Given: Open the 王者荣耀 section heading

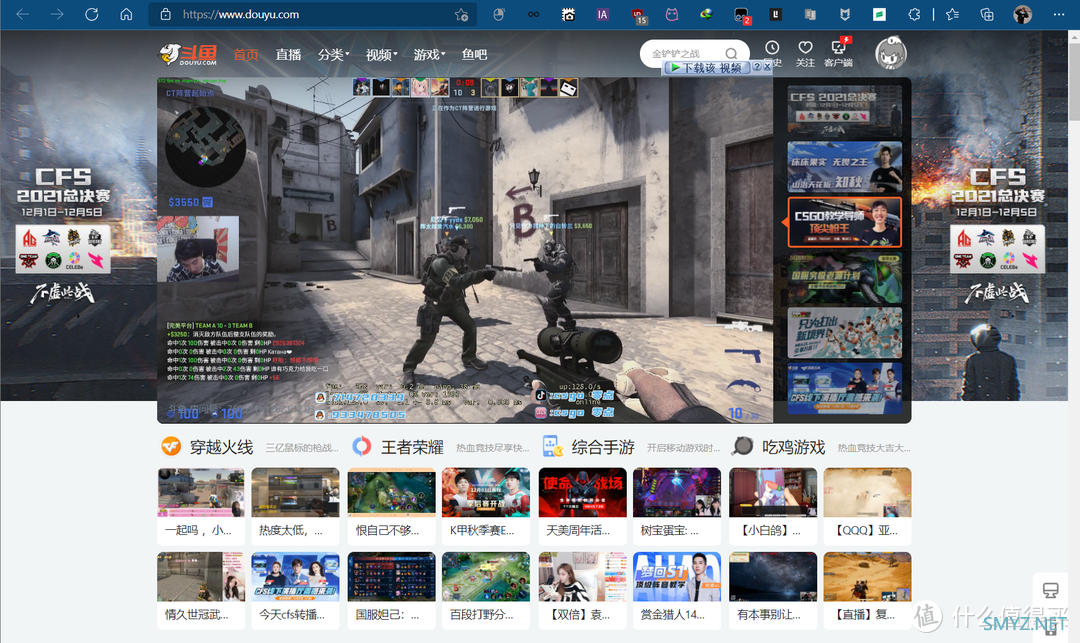Looking at the screenshot, I should pyautogui.click(x=413, y=447).
